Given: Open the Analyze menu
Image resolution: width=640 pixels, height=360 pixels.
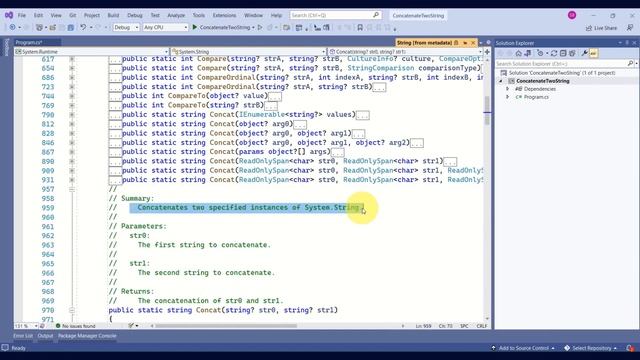Looking at the screenshot, I should [176, 15].
